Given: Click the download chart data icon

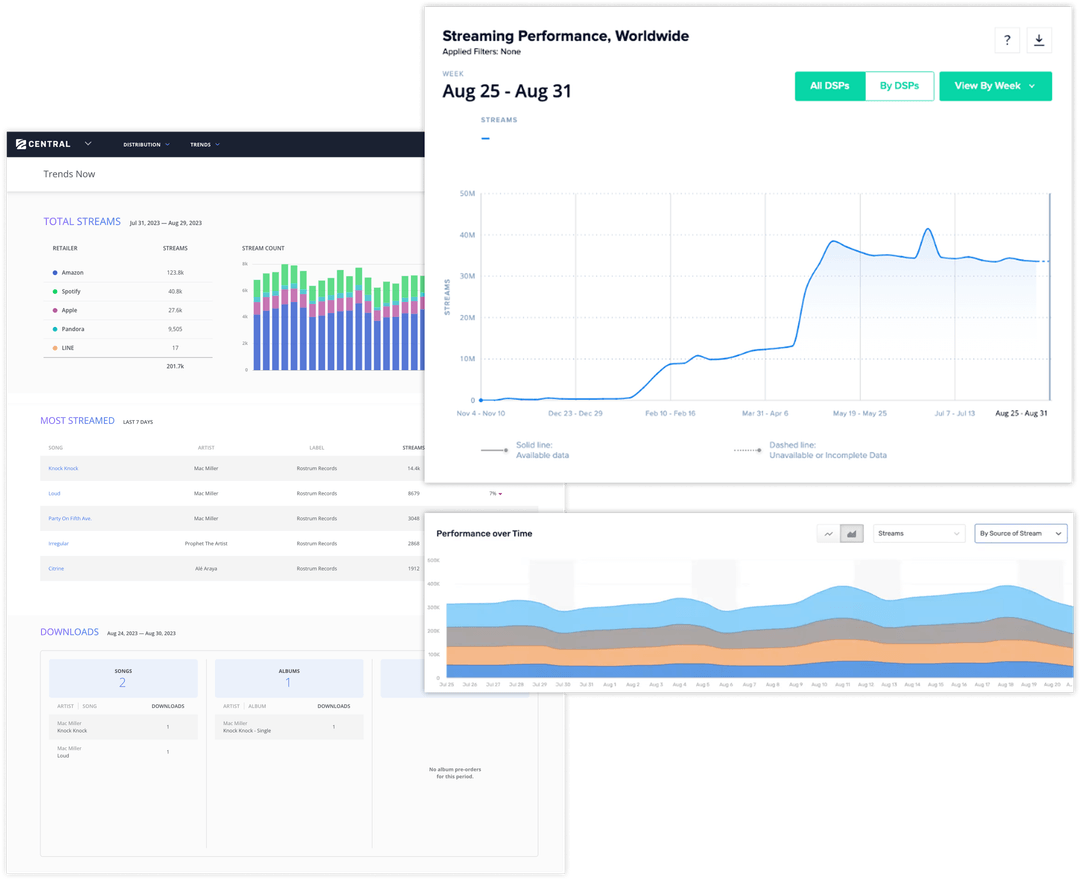Looking at the screenshot, I should [x=1039, y=40].
